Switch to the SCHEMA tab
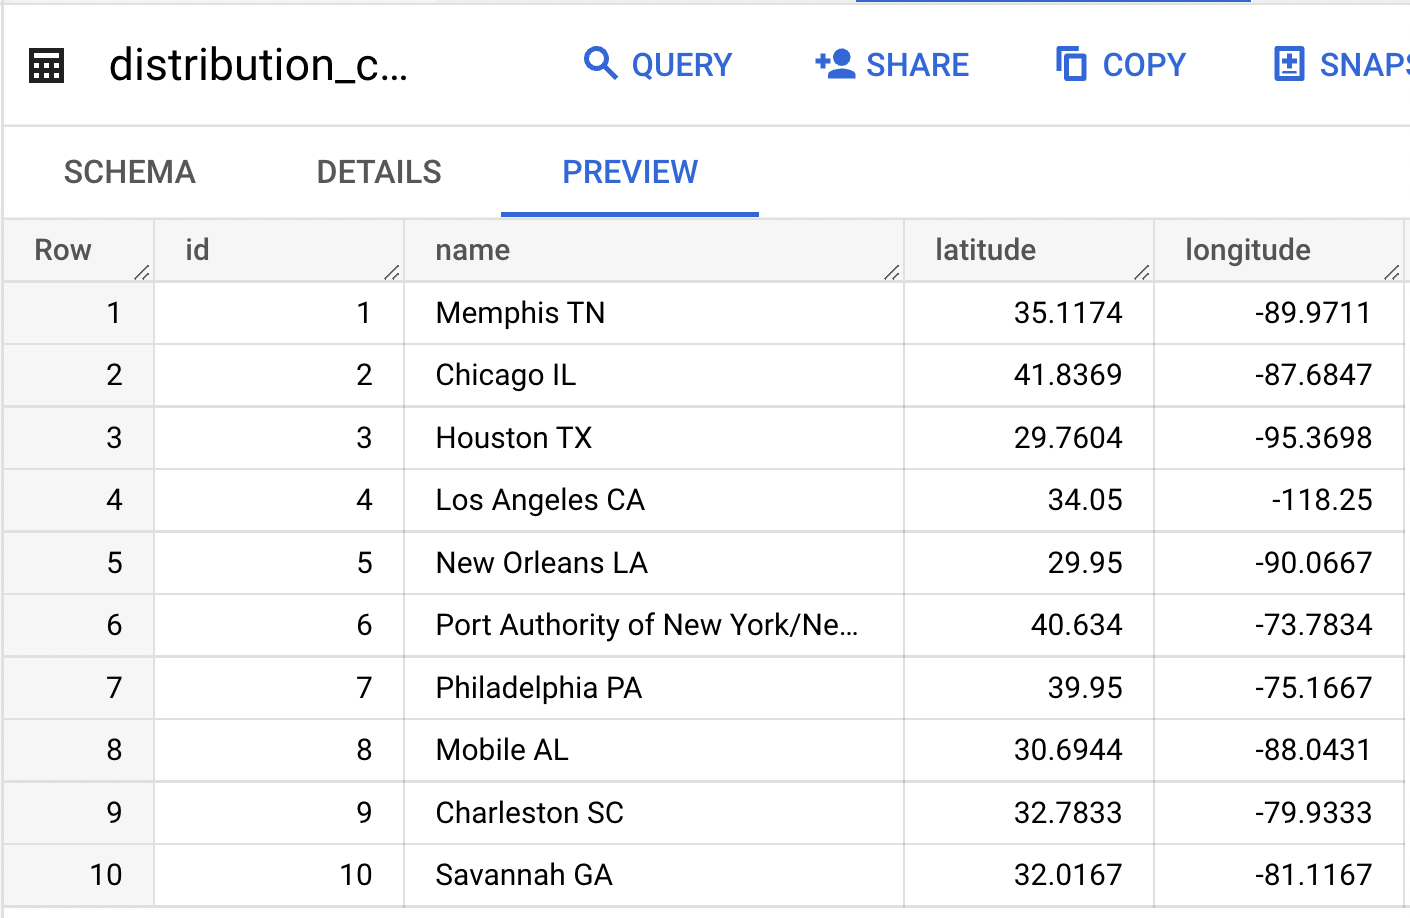The width and height of the screenshot is (1410, 918). pos(130,172)
